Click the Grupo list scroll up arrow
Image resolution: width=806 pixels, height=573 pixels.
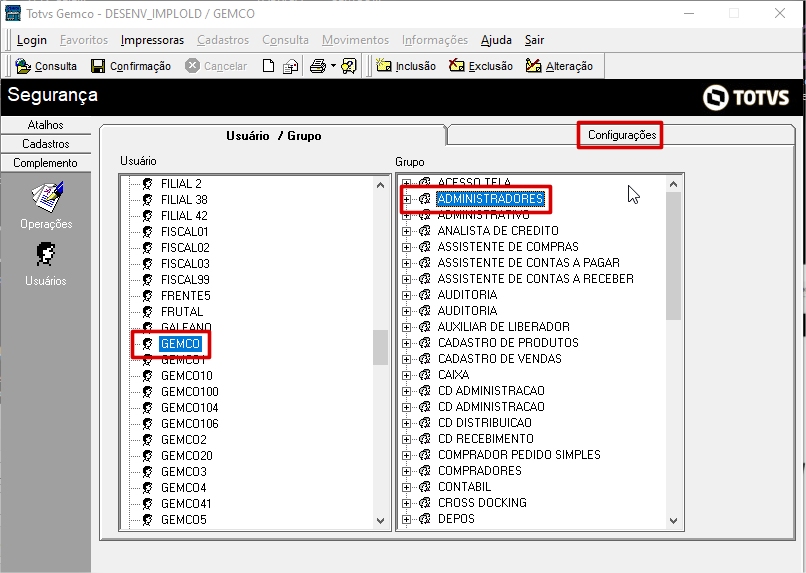673,184
